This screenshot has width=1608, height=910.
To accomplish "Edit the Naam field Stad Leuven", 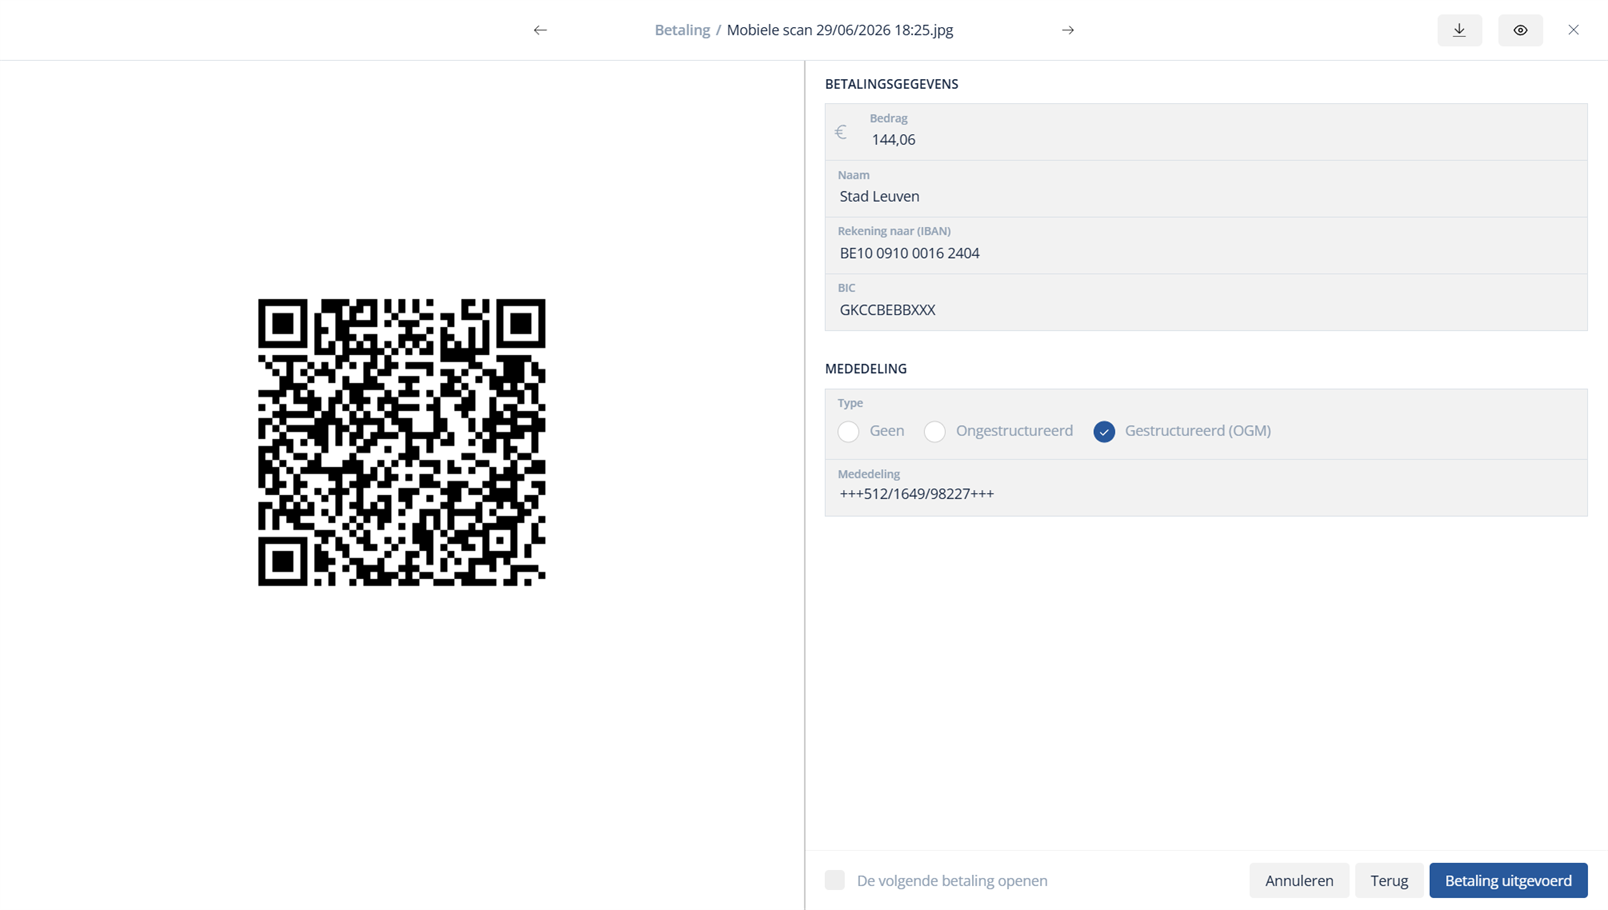I will (x=1206, y=189).
